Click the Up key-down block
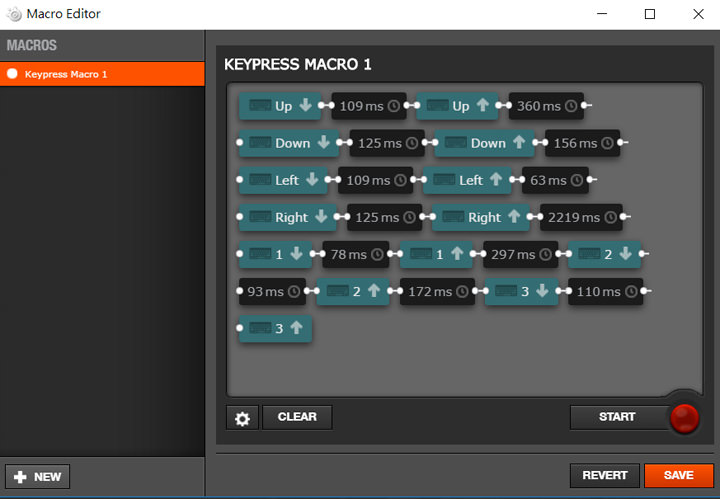 pos(280,106)
